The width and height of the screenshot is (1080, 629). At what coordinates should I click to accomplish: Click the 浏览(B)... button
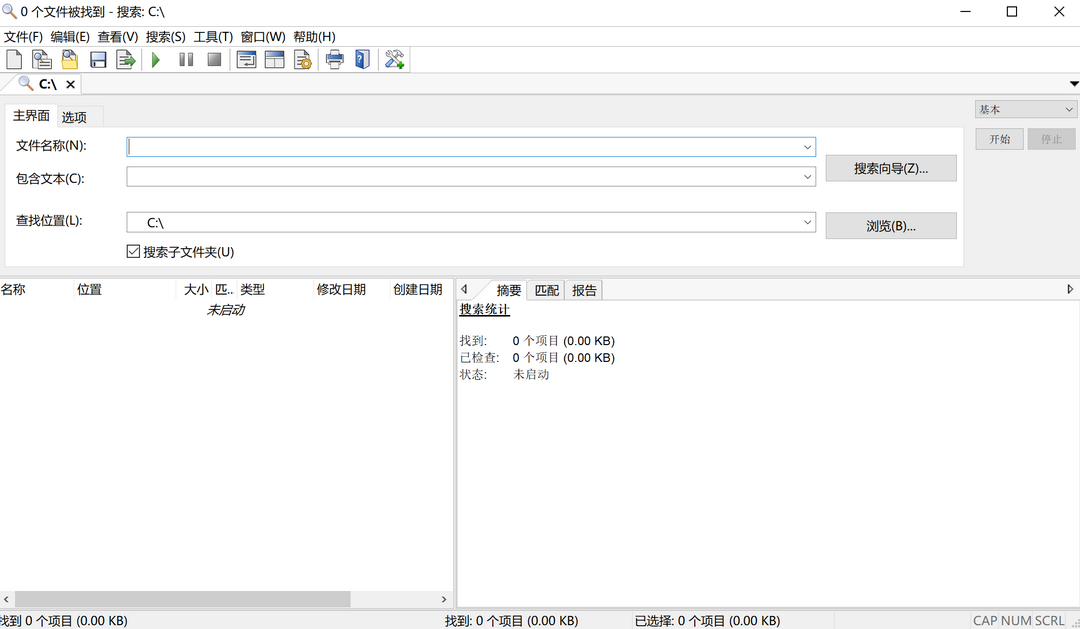coord(890,226)
